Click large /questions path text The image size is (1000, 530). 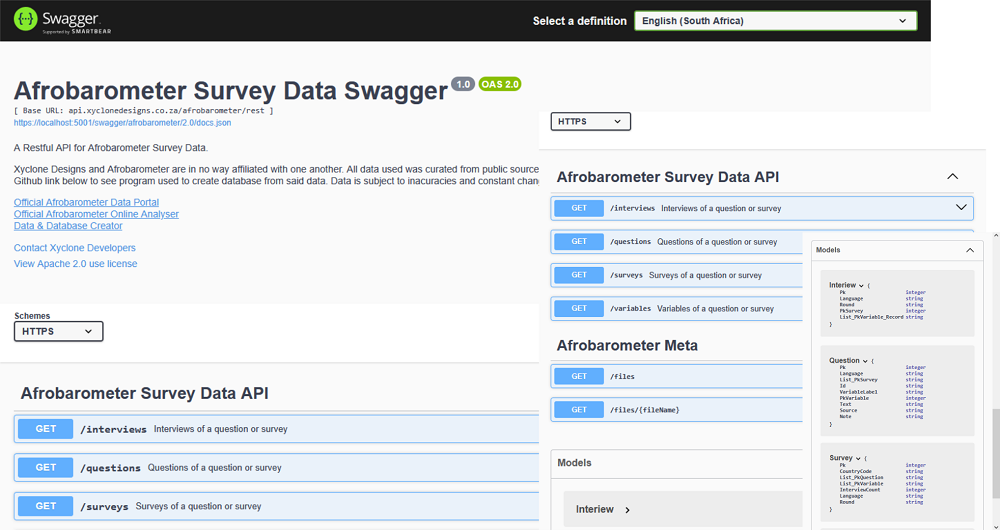[110, 467]
